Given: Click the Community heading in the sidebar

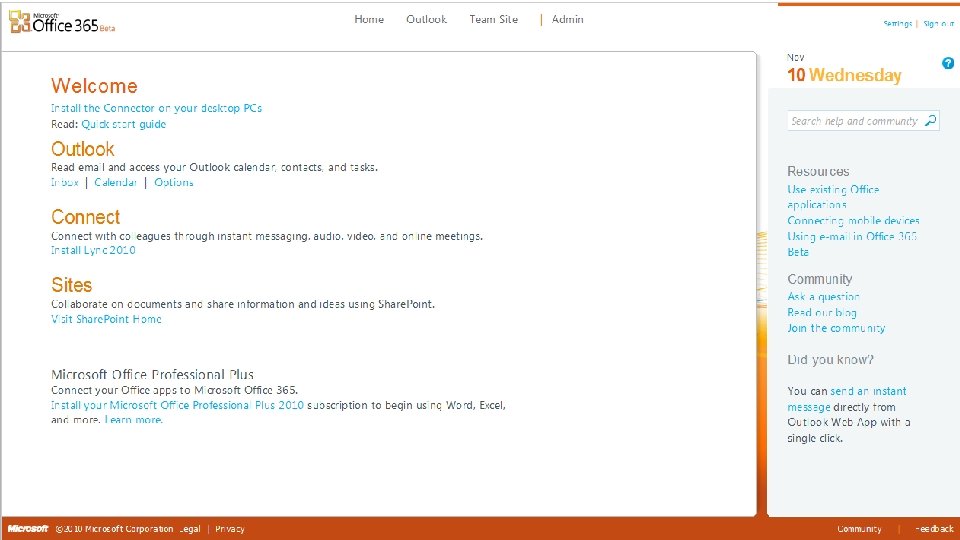Looking at the screenshot, I should 820,279.
